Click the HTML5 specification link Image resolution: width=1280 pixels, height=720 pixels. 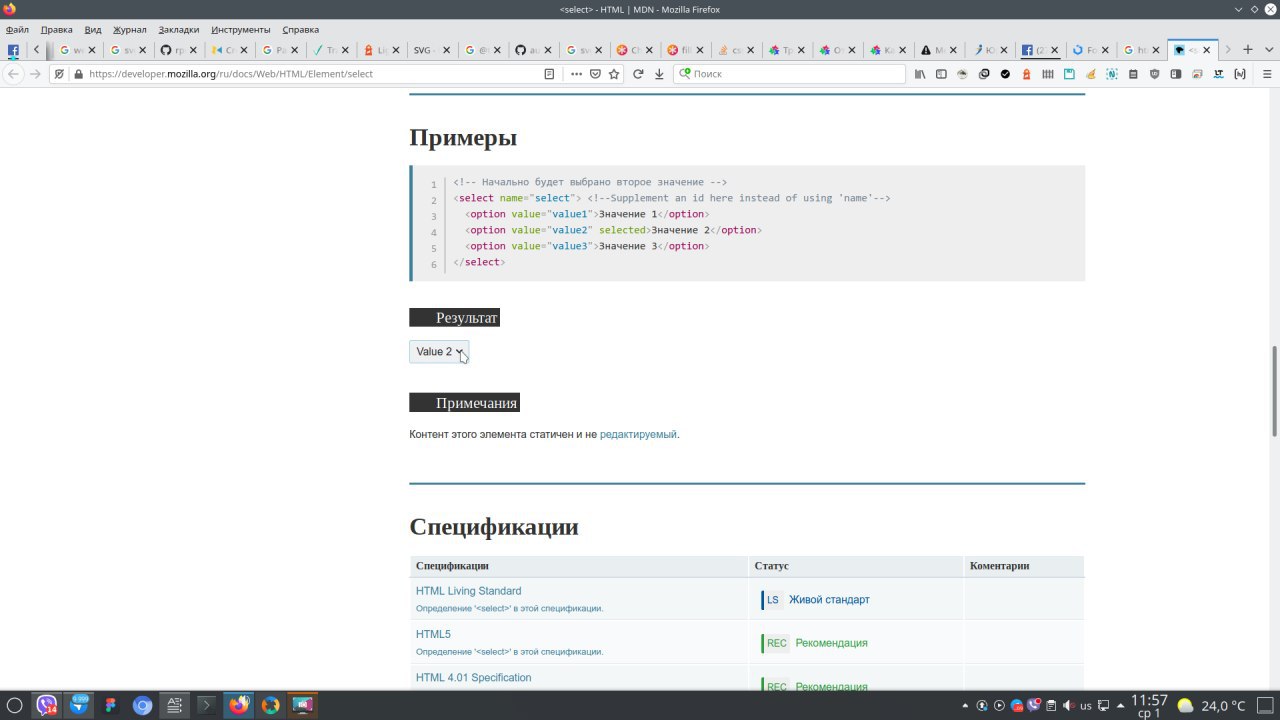tap(433, 634)
